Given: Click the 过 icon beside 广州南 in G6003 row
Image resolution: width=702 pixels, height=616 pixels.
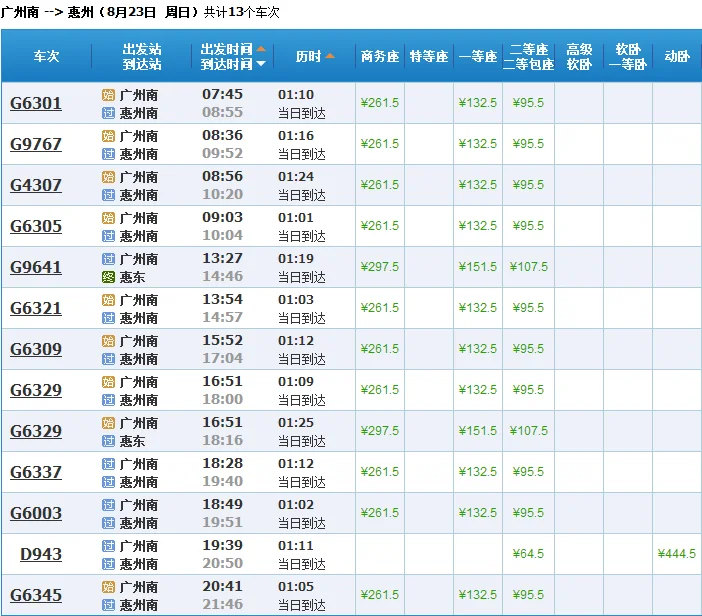Looking at the screenshot, I should (x=108, y=505).
